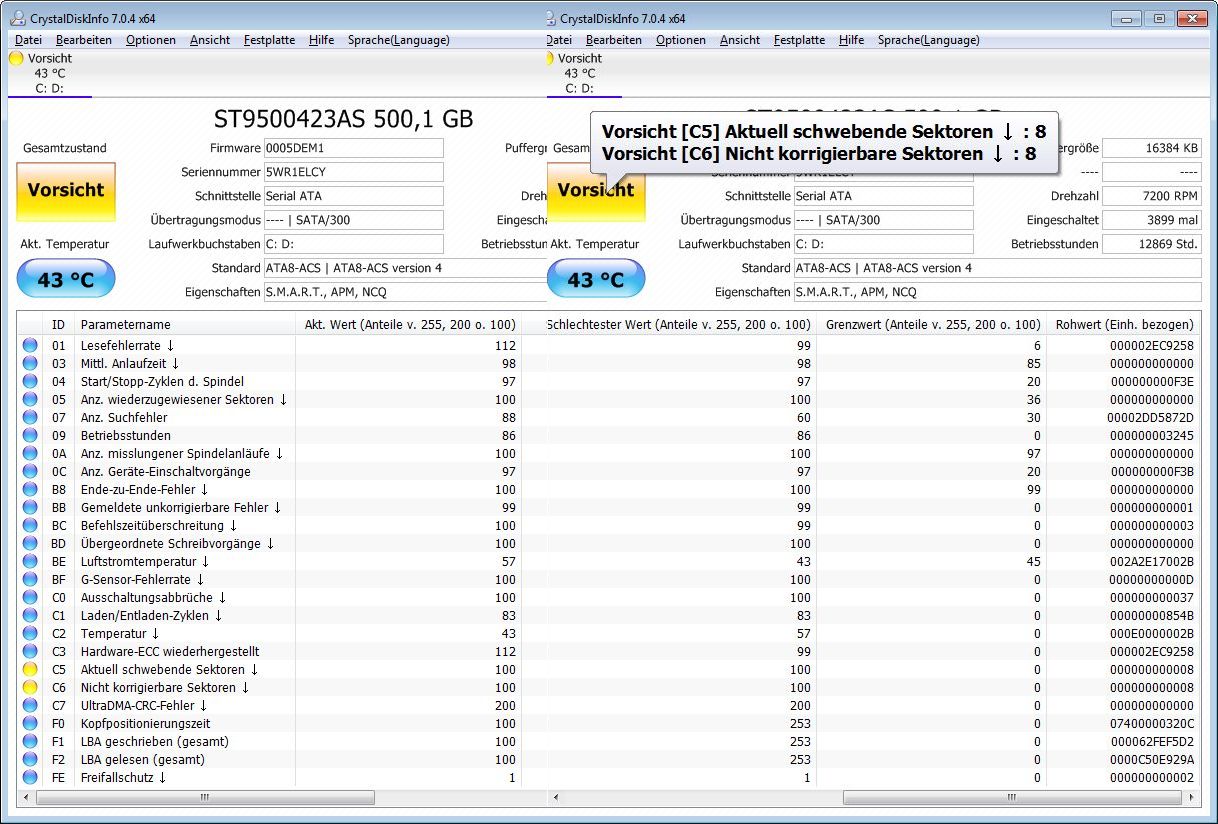Click the 43 °C temperature button in the left window
The image size is (1218, 824).
point(66,280)
